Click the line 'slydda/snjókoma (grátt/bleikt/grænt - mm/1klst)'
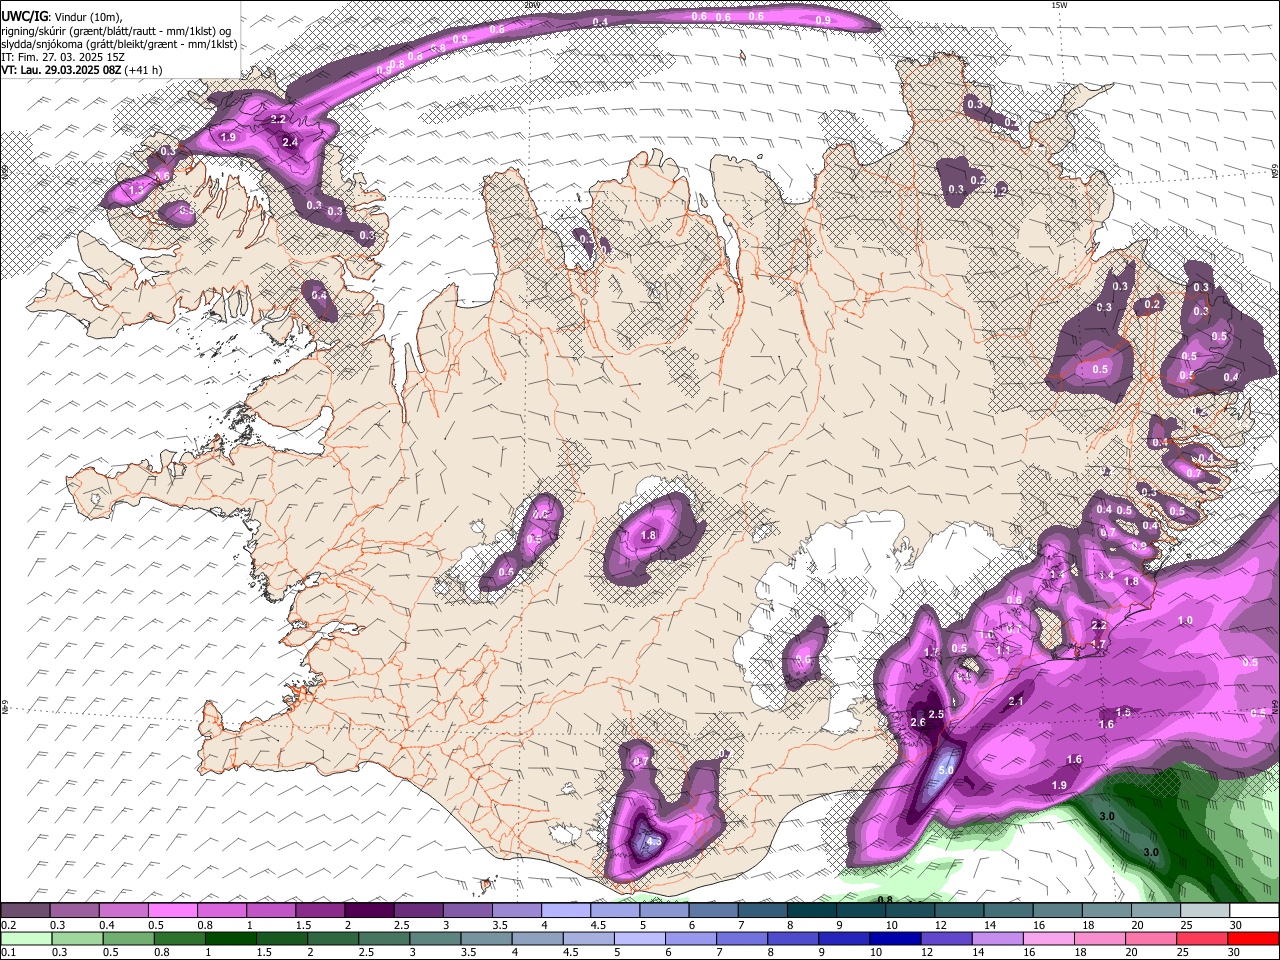 pos(119,44)
